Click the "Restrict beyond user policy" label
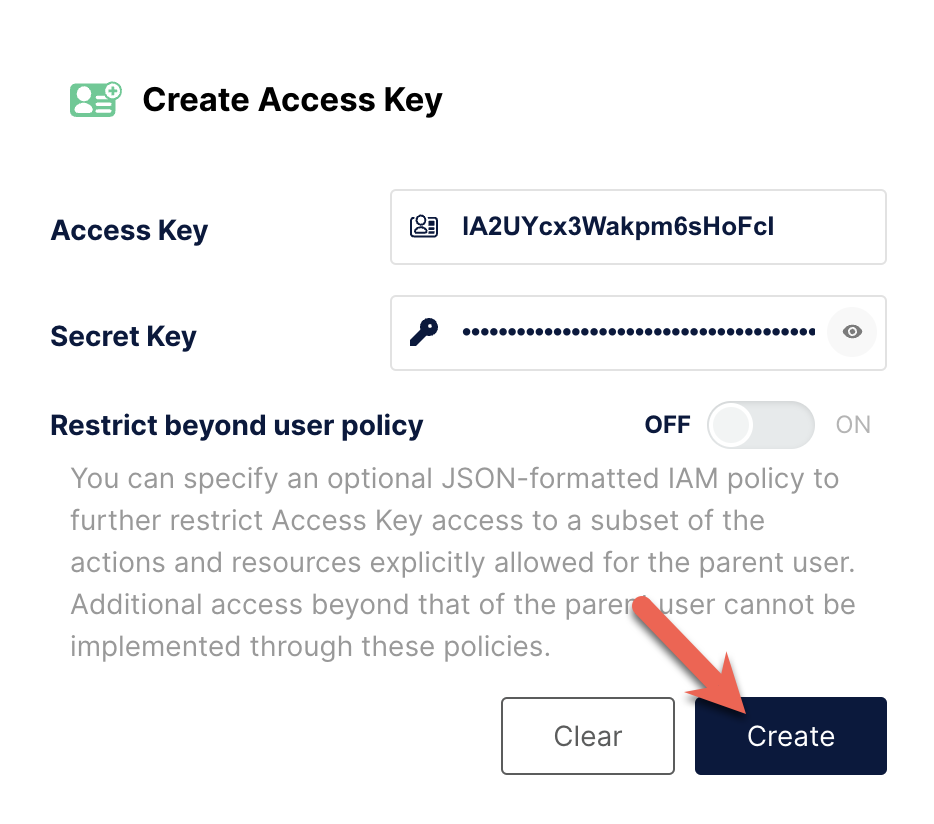The image size is (934, 824). (237, 425)
